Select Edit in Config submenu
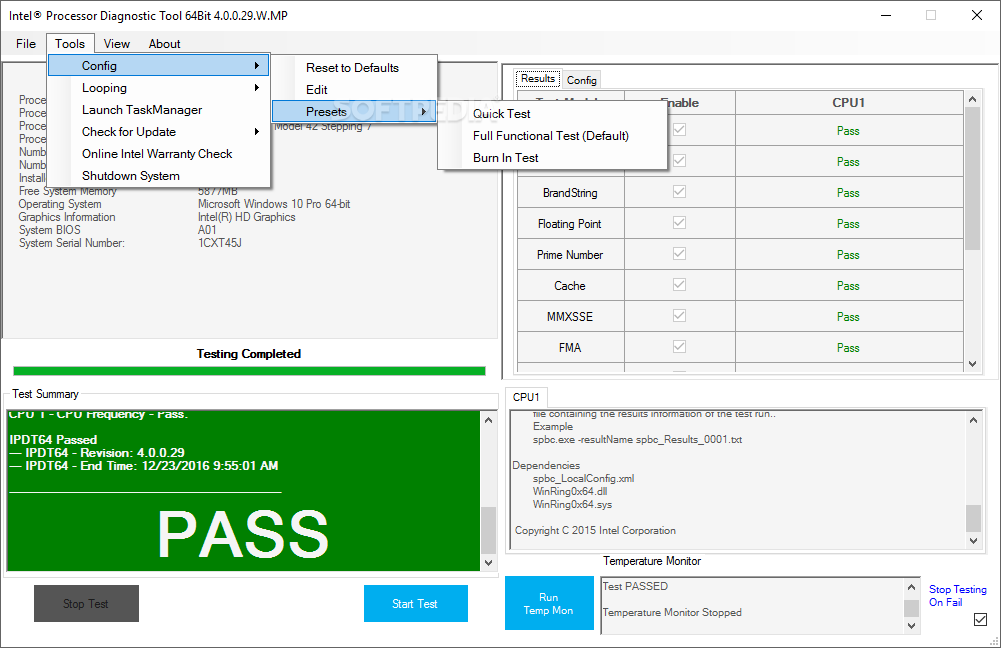Viewport: 1001px width, 648px height. (354, 89)
